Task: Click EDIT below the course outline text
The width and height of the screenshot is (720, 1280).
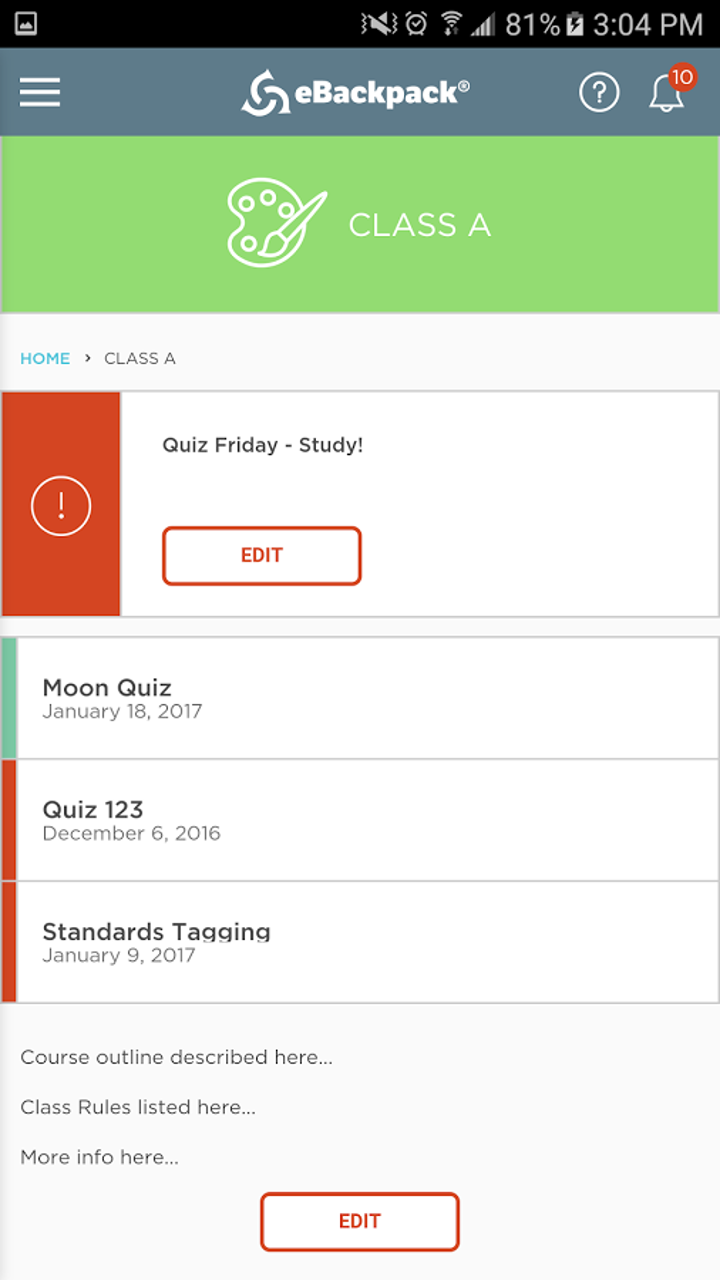Action: 359,1222
